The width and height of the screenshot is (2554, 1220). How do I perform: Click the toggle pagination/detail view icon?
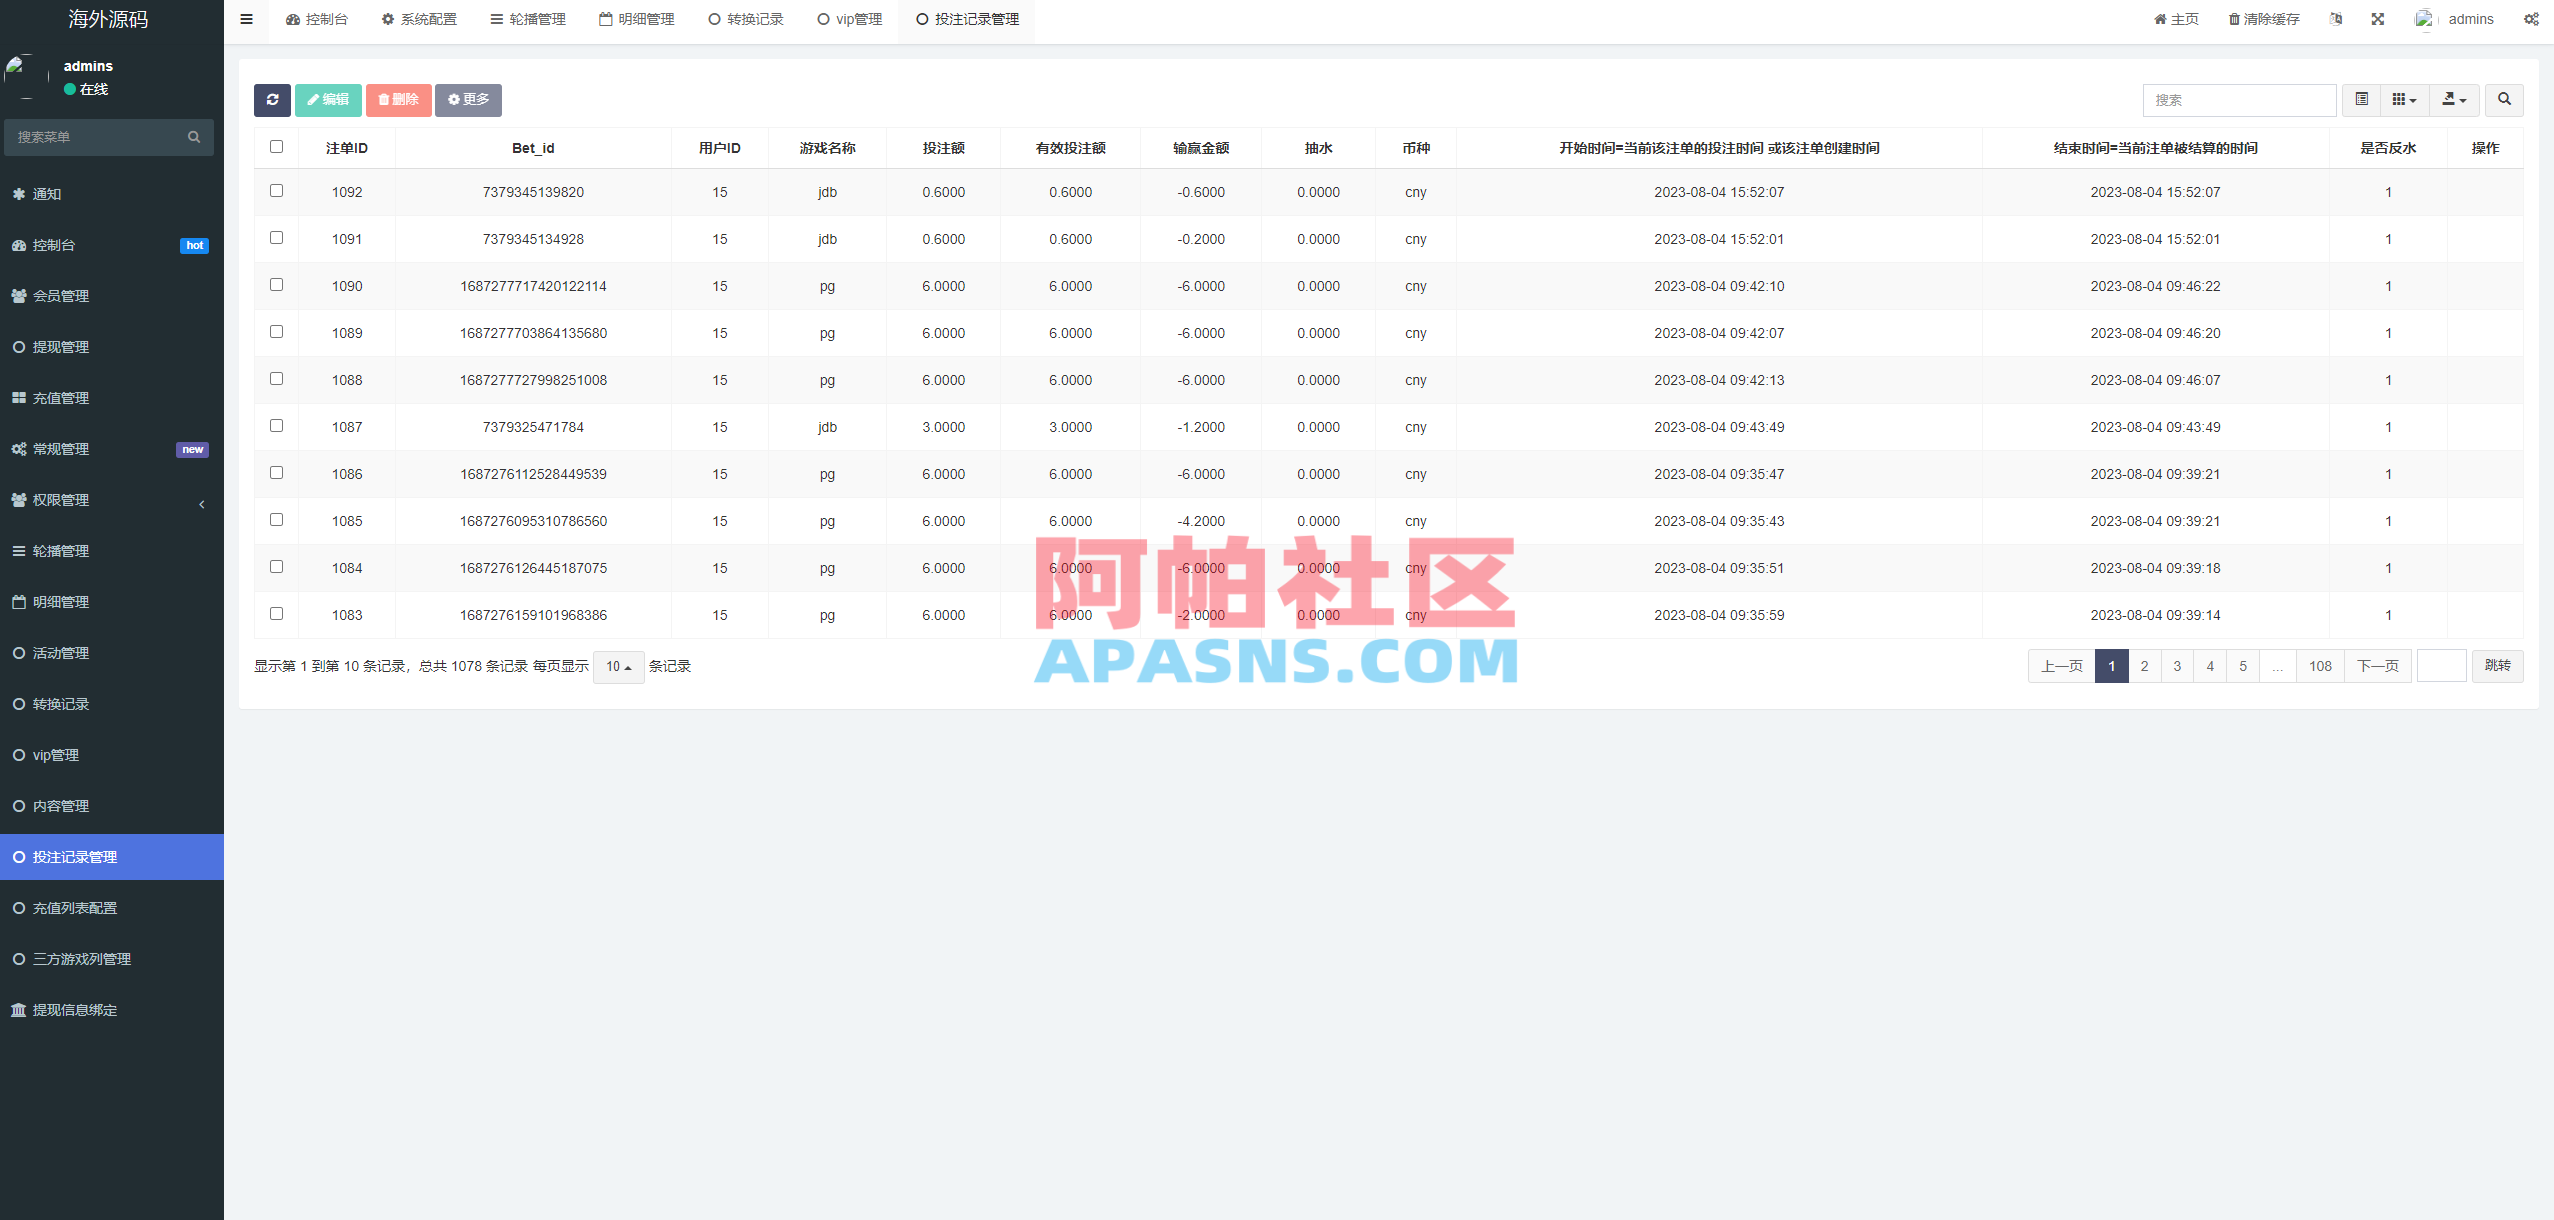[2362, 99]
